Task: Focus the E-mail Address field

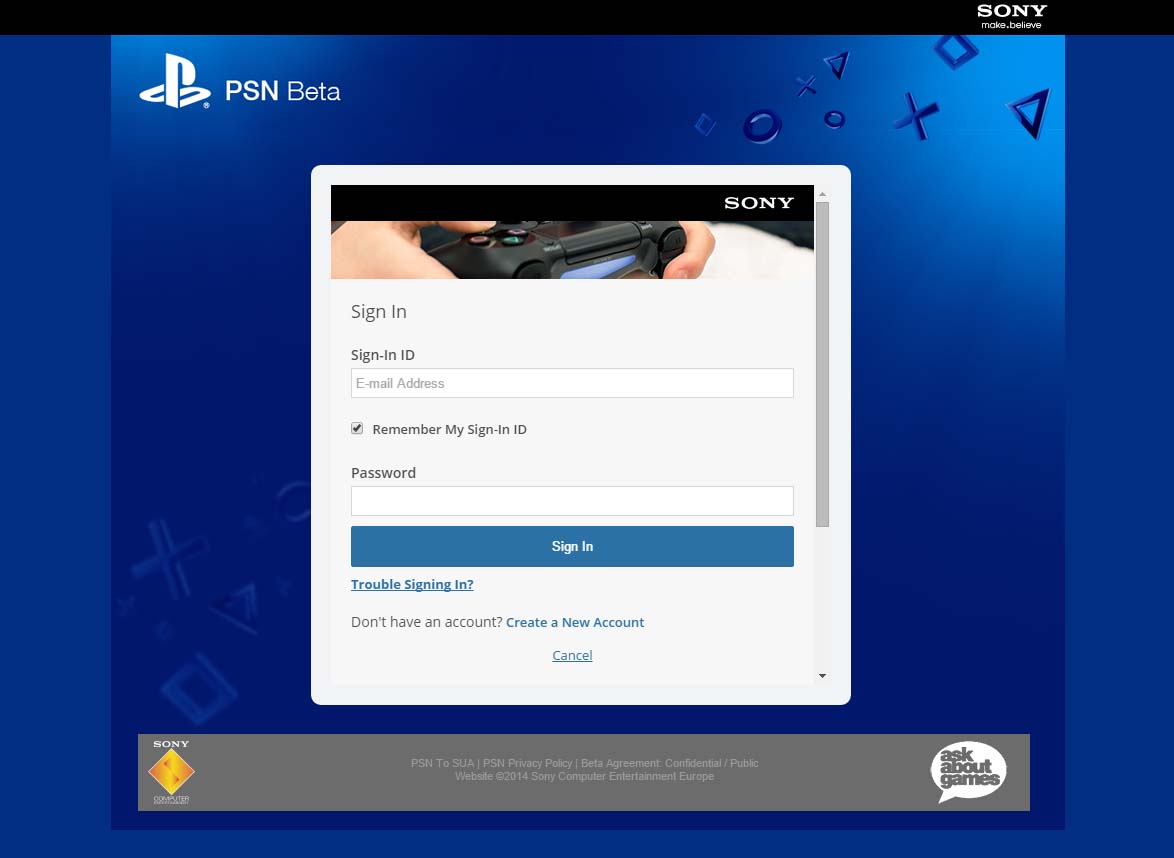Action: (x=572, y=383)
